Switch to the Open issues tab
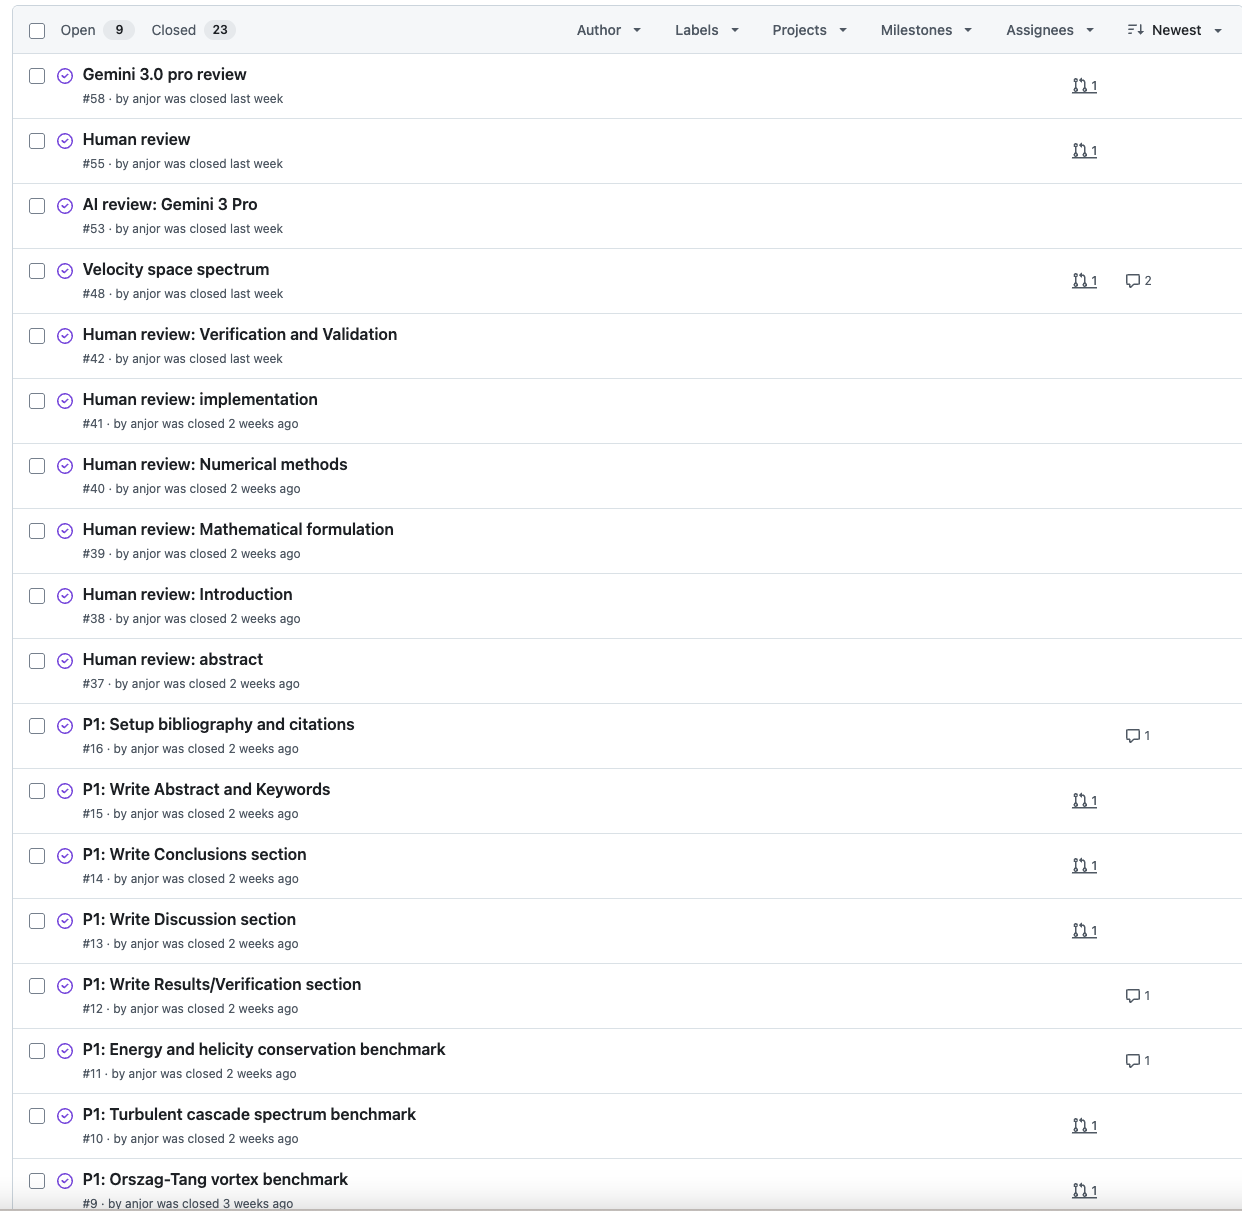 pos(78,30)
